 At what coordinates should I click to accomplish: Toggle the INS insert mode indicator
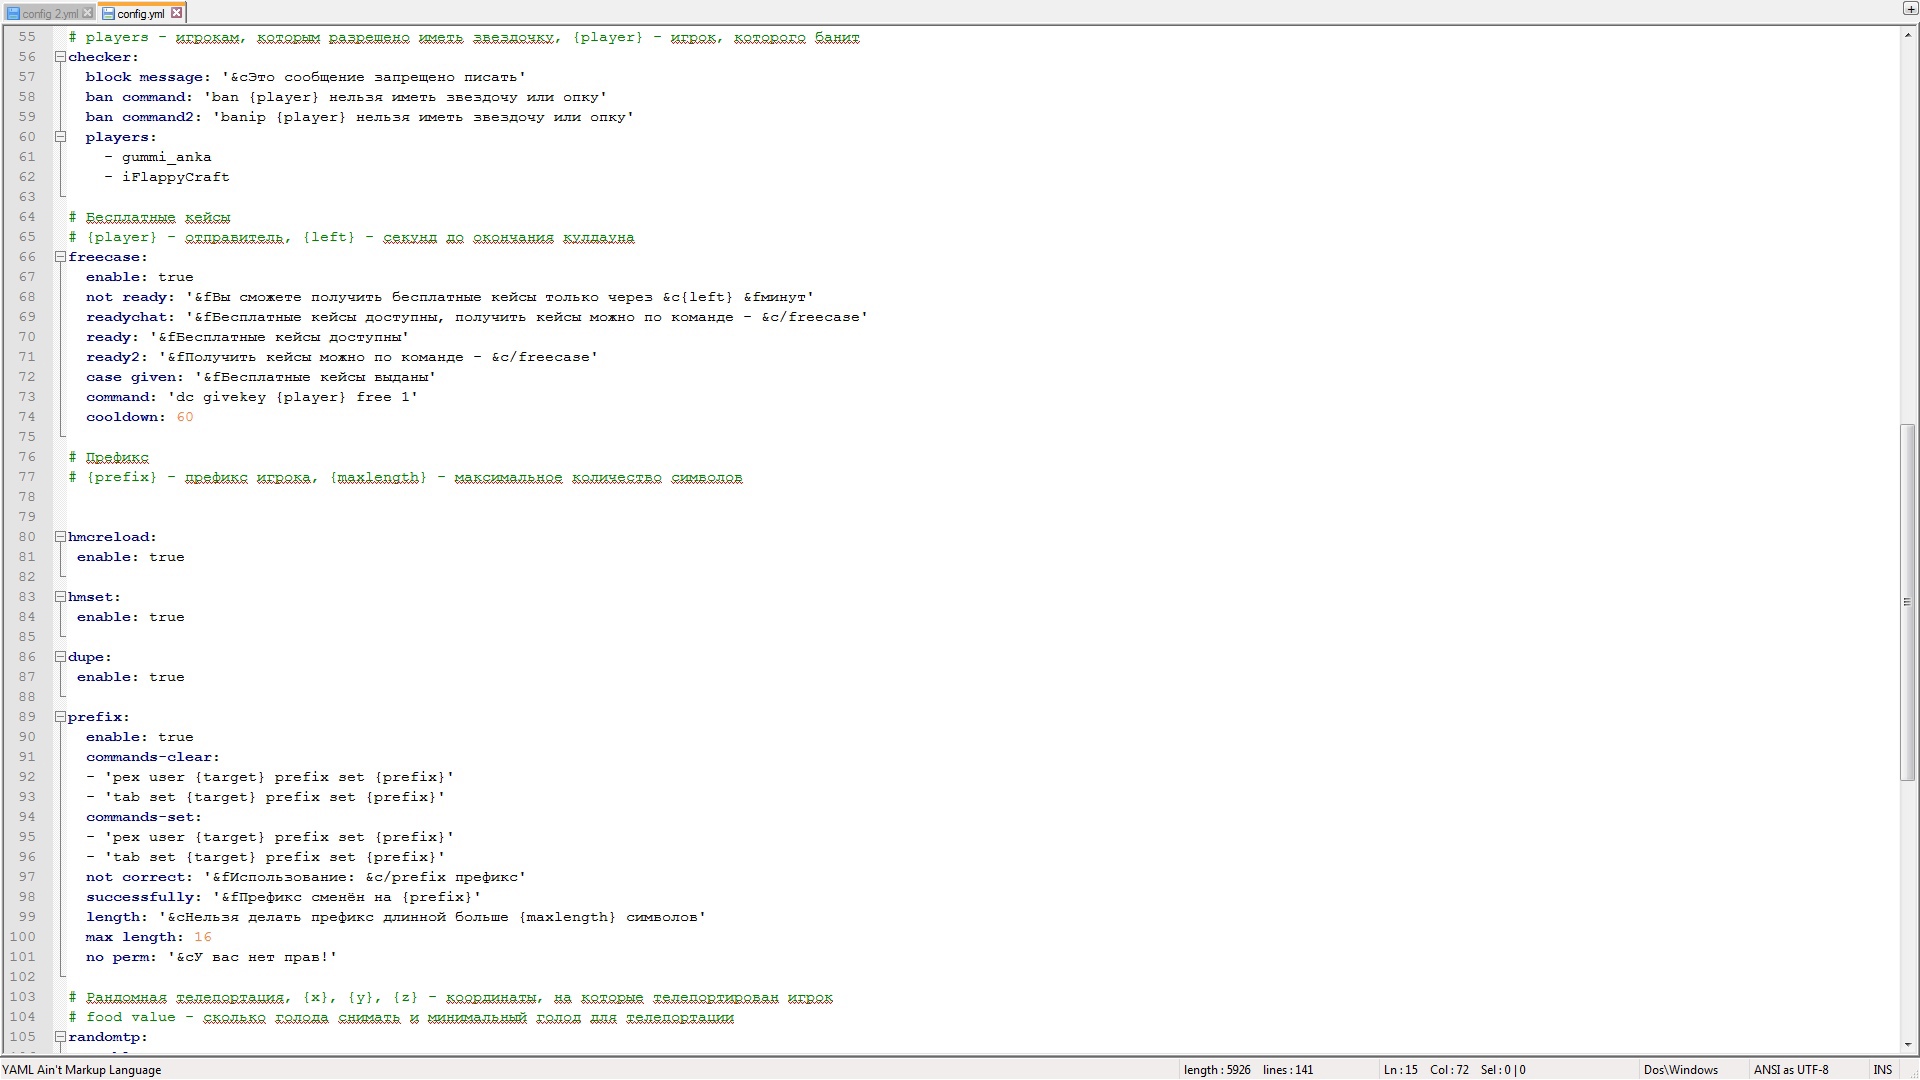(x=1882, y=1070)
